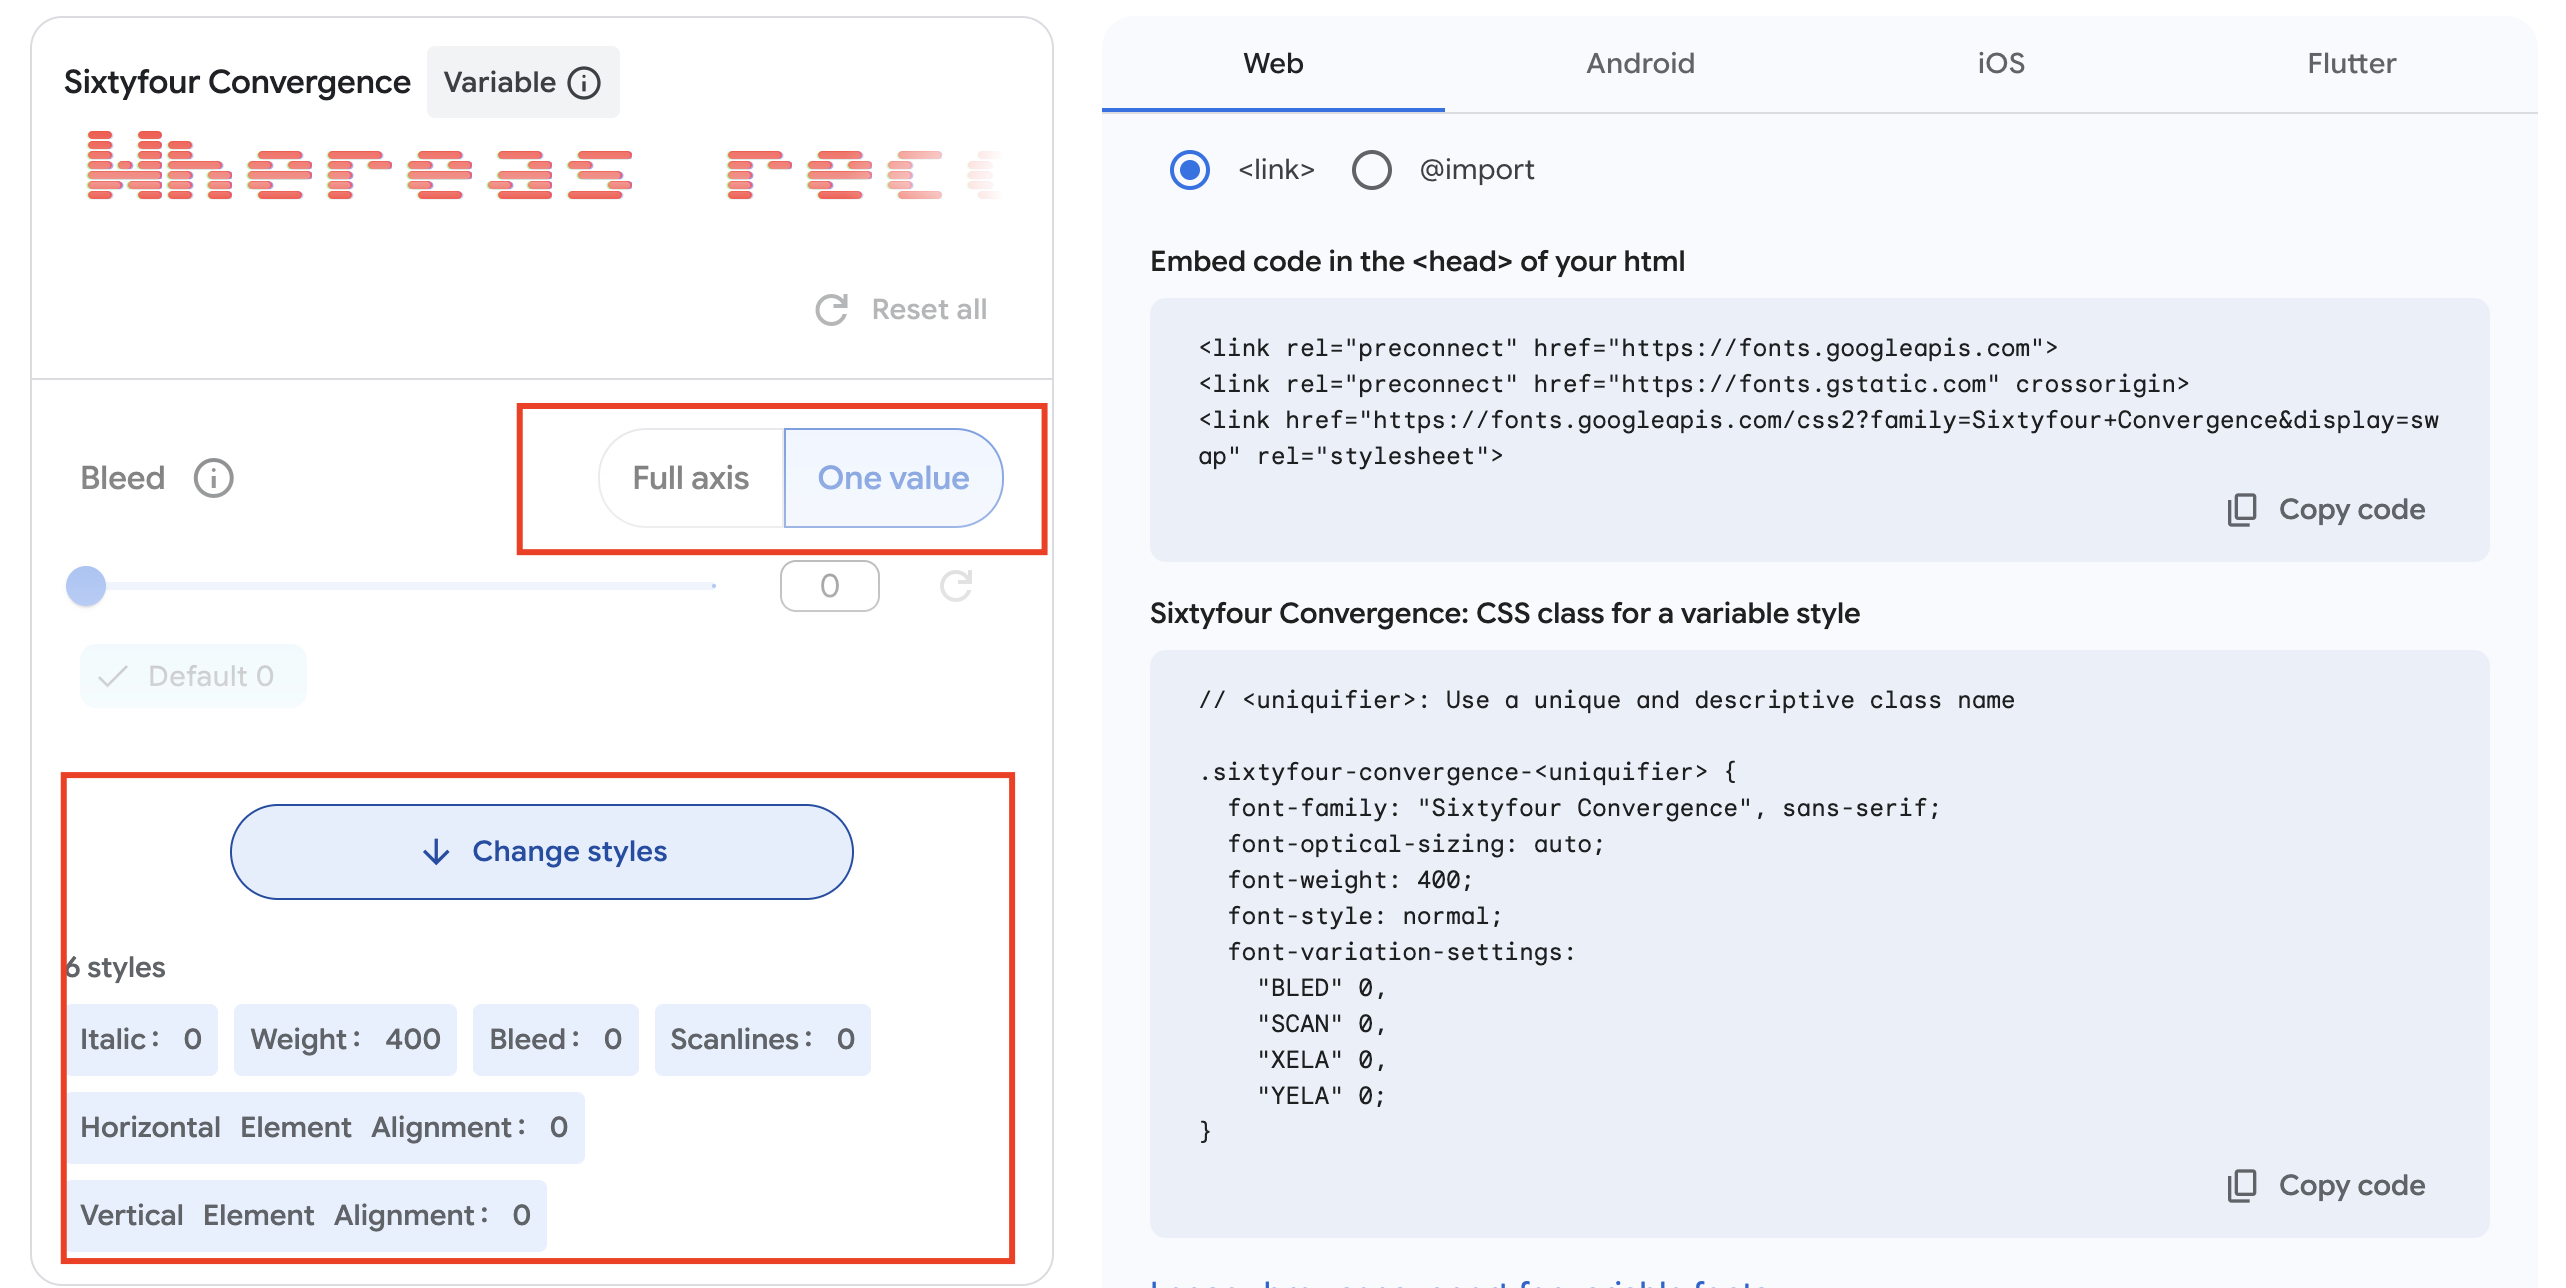Toggle the Default 0 chip
This screenshot has height=1288, width=2566.
(x=193, y=676)
